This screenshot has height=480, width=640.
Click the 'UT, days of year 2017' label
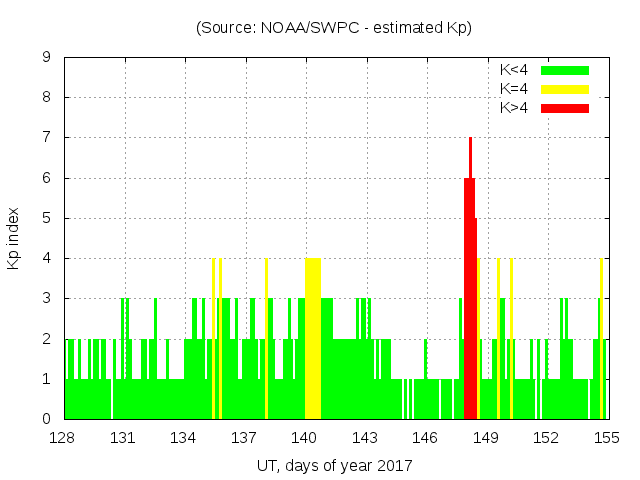334,465
